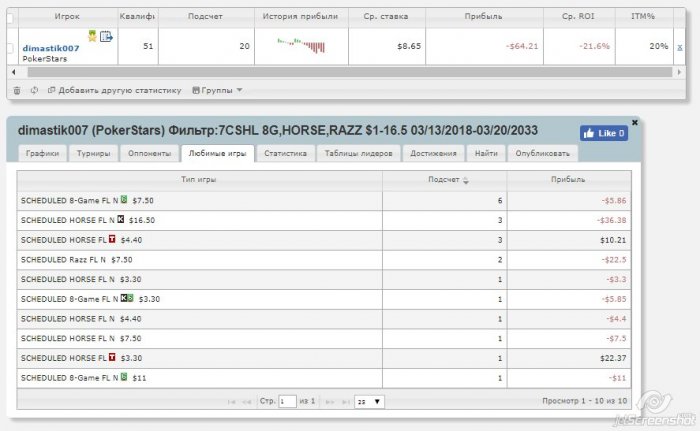
Task: Remove dimastik007 row using the x link
Action: [679, 47]
